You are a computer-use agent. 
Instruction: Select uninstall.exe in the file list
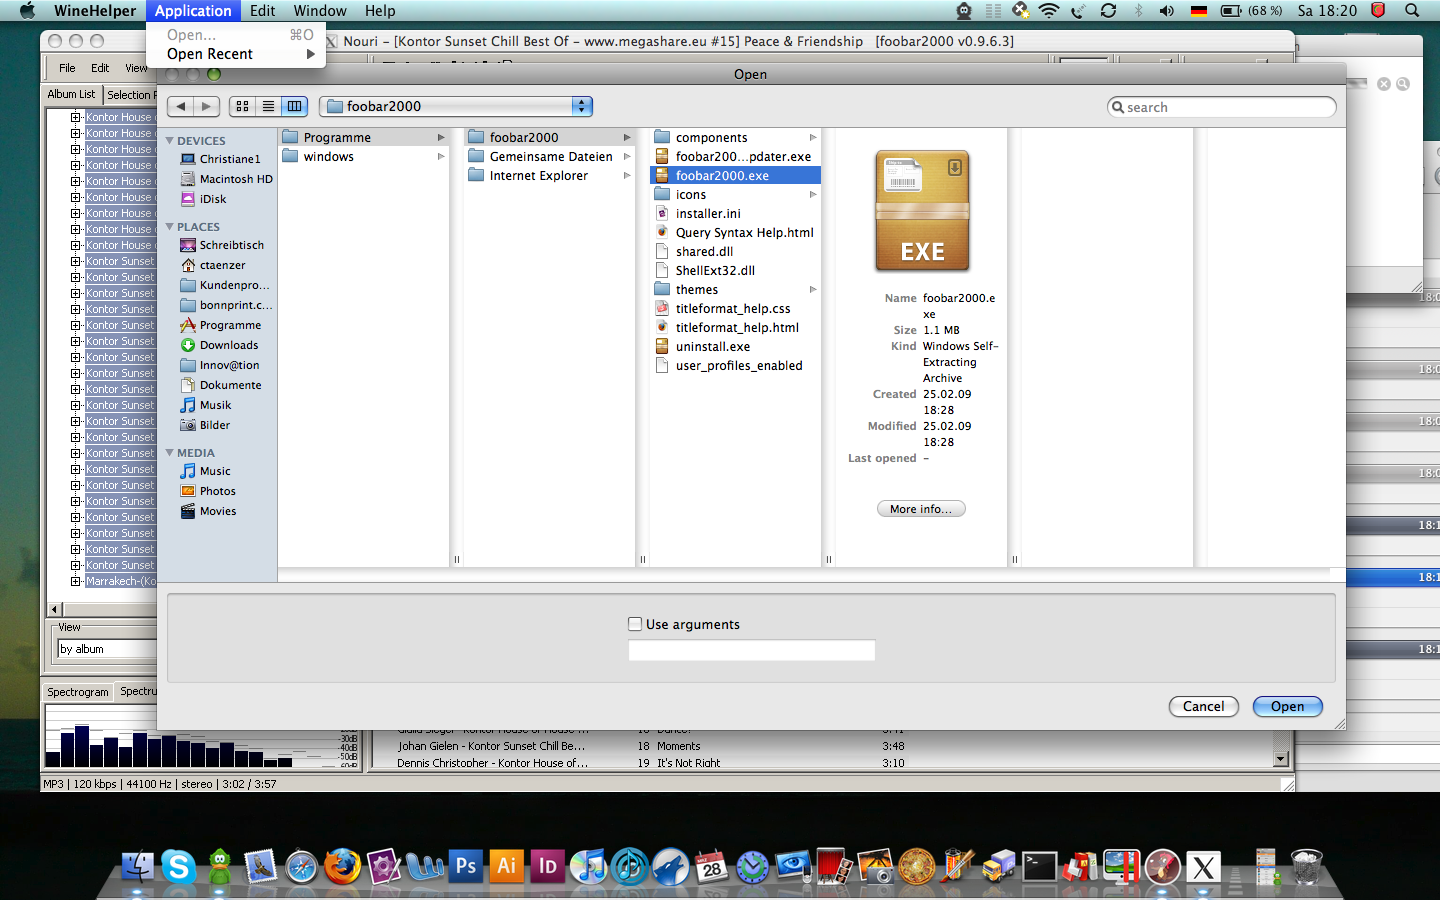click(x=712, y=347)
